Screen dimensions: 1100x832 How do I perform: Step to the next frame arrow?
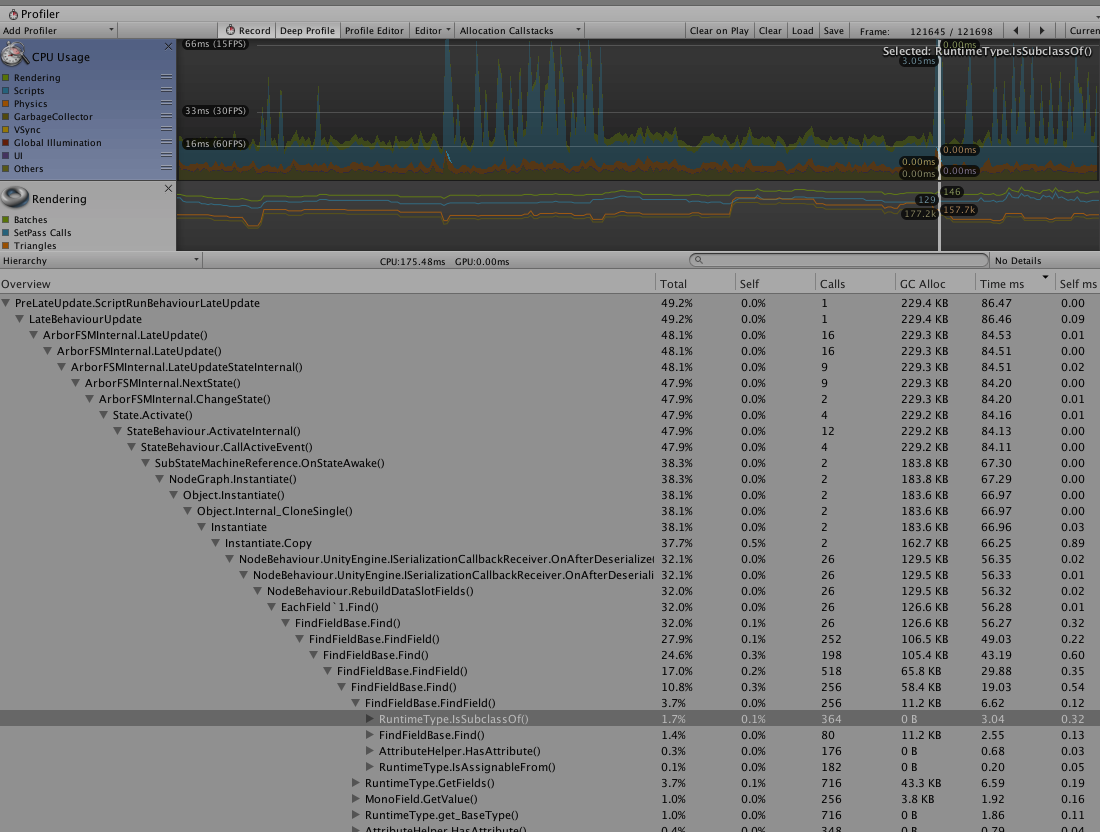[x=1042, y=31]
